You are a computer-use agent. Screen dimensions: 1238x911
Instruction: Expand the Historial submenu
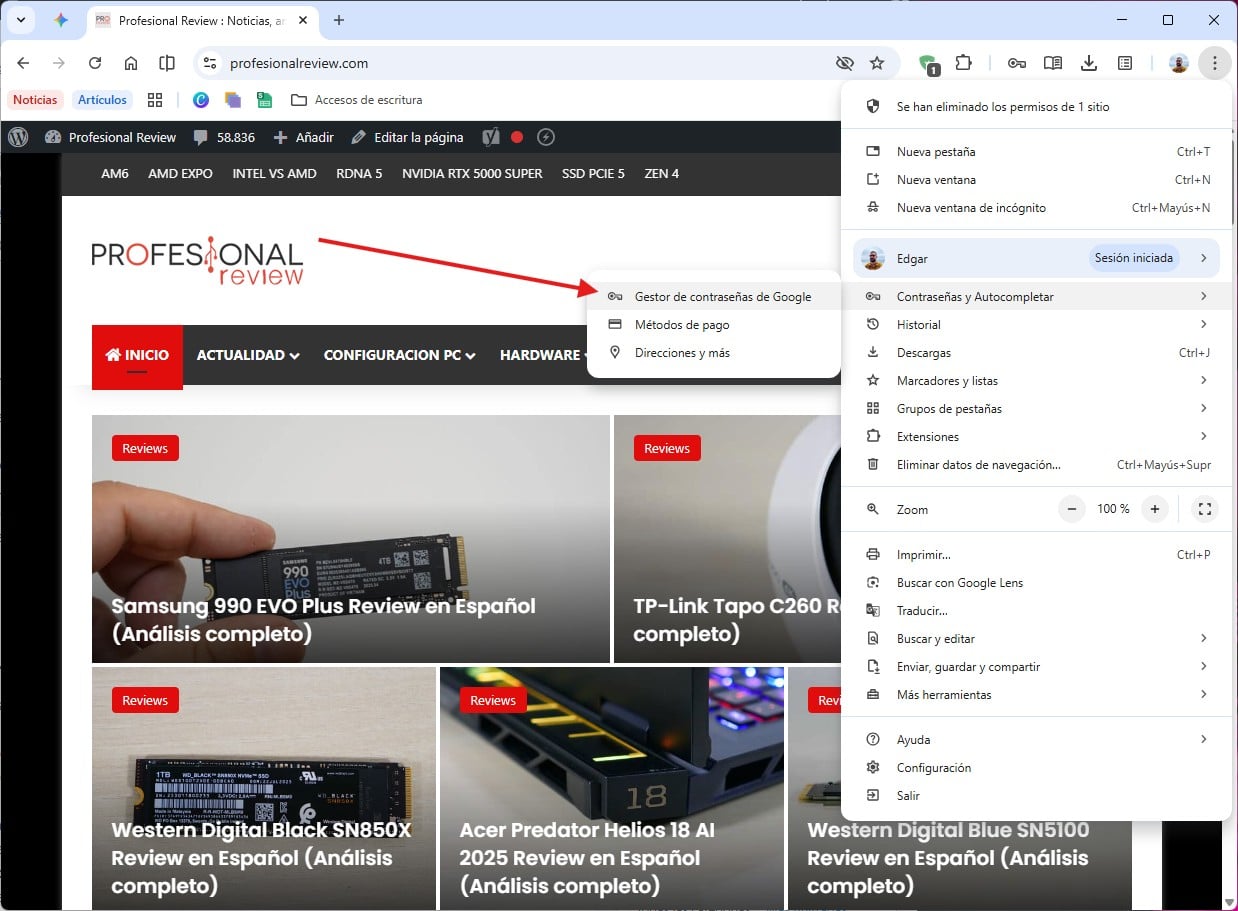[x=1037, y=325]
